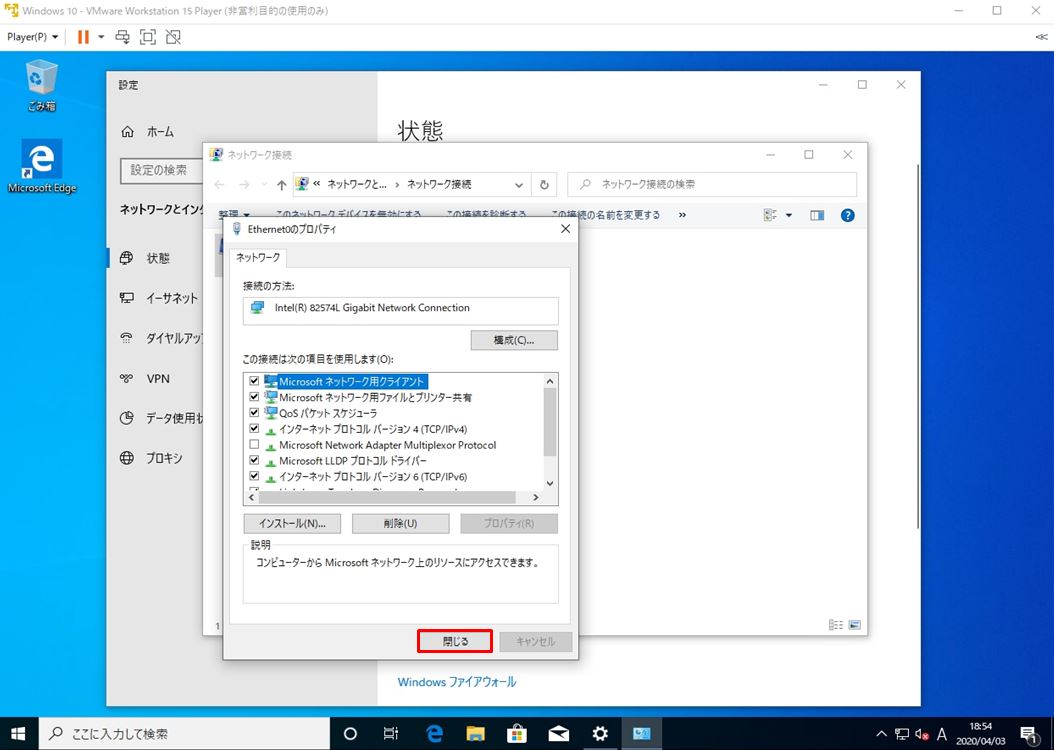Viewport: 1054px width, 750px height.
Task: Click the taskbar search box ここに入力して検索
Action: point(184,734)
